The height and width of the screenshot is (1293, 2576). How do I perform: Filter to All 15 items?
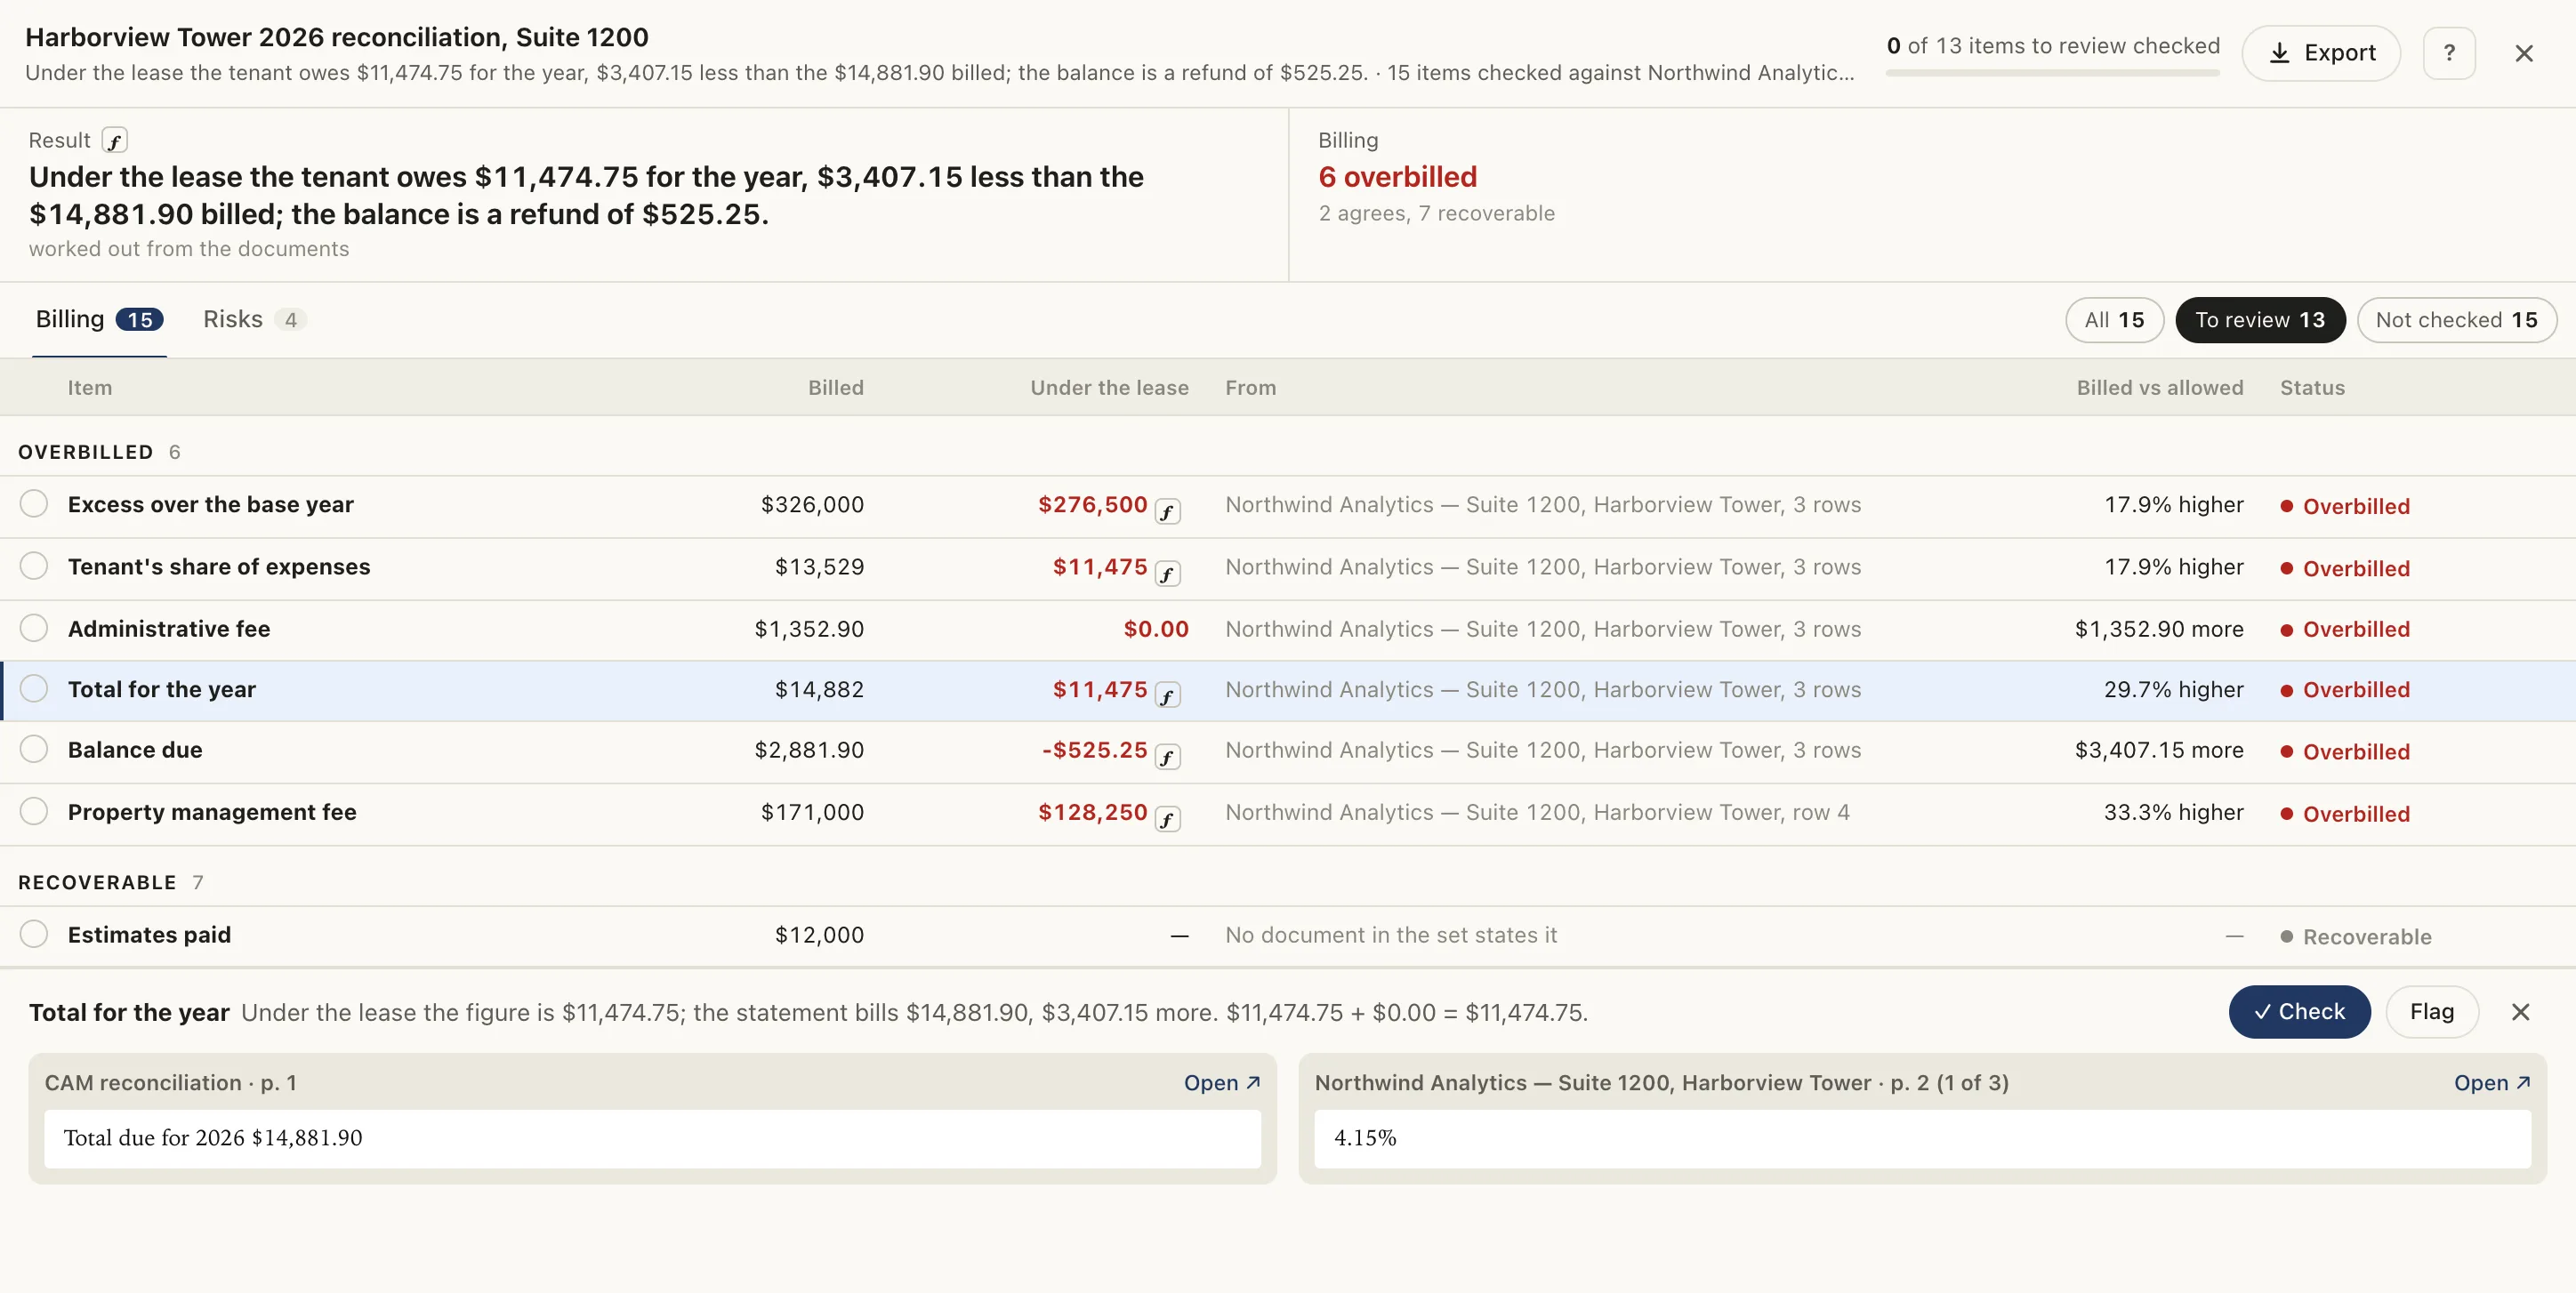pyautogui.click(x=2114, y=320)
